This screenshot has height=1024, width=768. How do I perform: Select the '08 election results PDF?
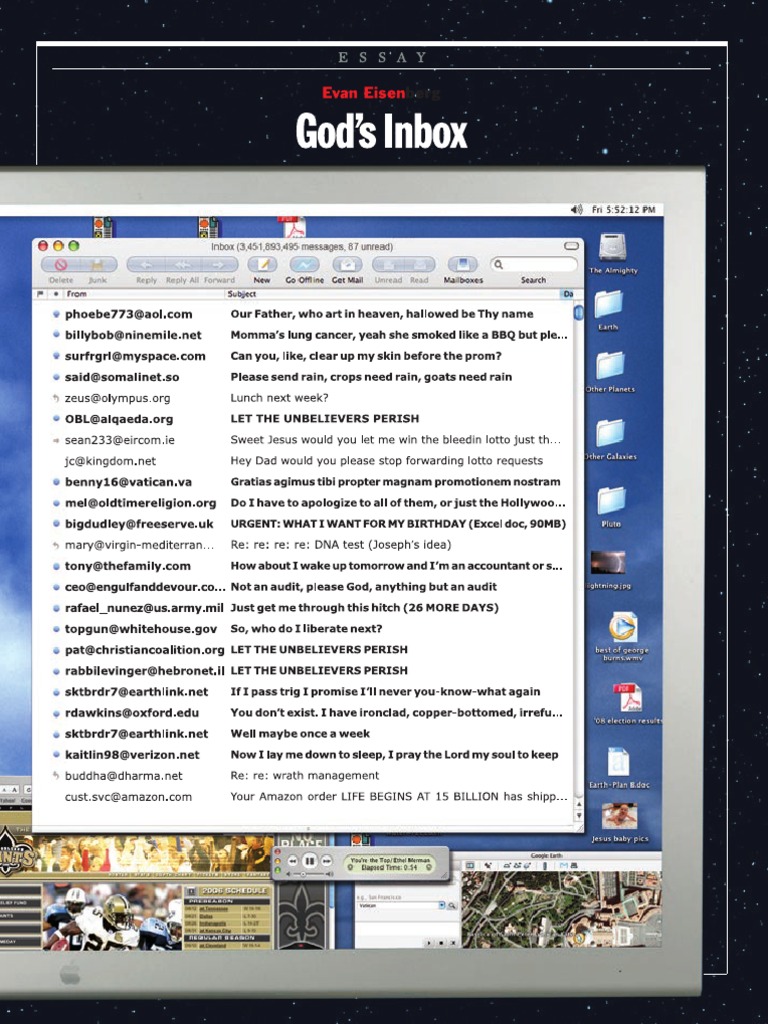click(627, 698)
